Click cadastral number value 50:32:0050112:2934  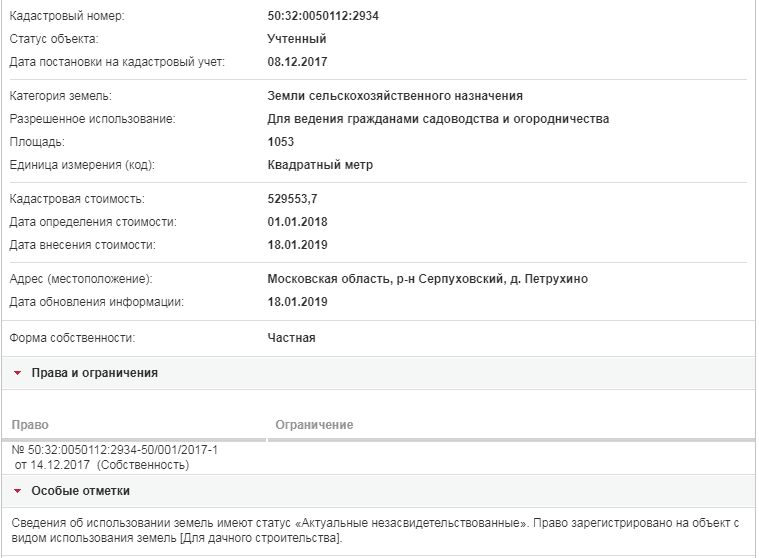point(323,16)
